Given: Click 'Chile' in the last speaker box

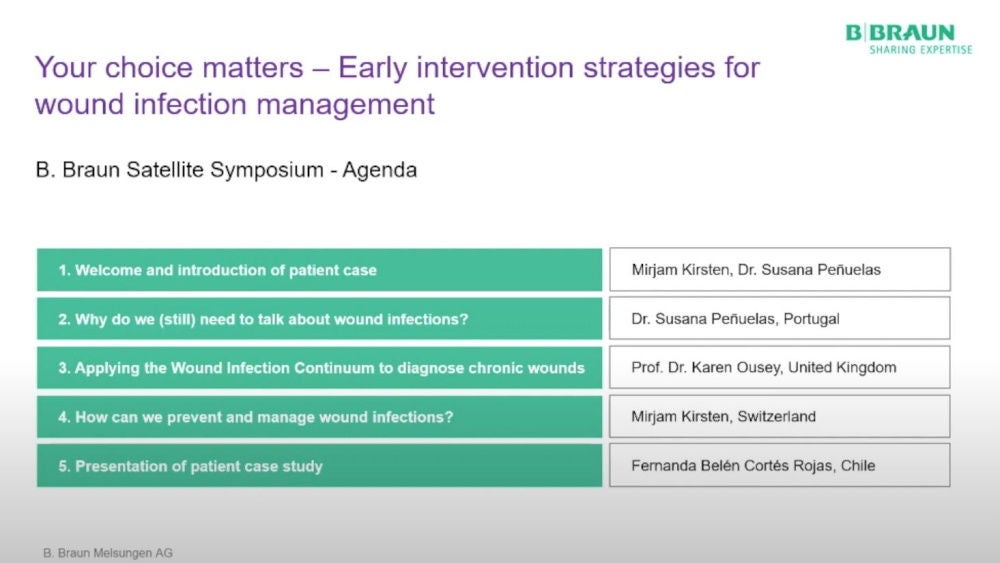Looking at the screenshot, I should (x=859, y=466).
